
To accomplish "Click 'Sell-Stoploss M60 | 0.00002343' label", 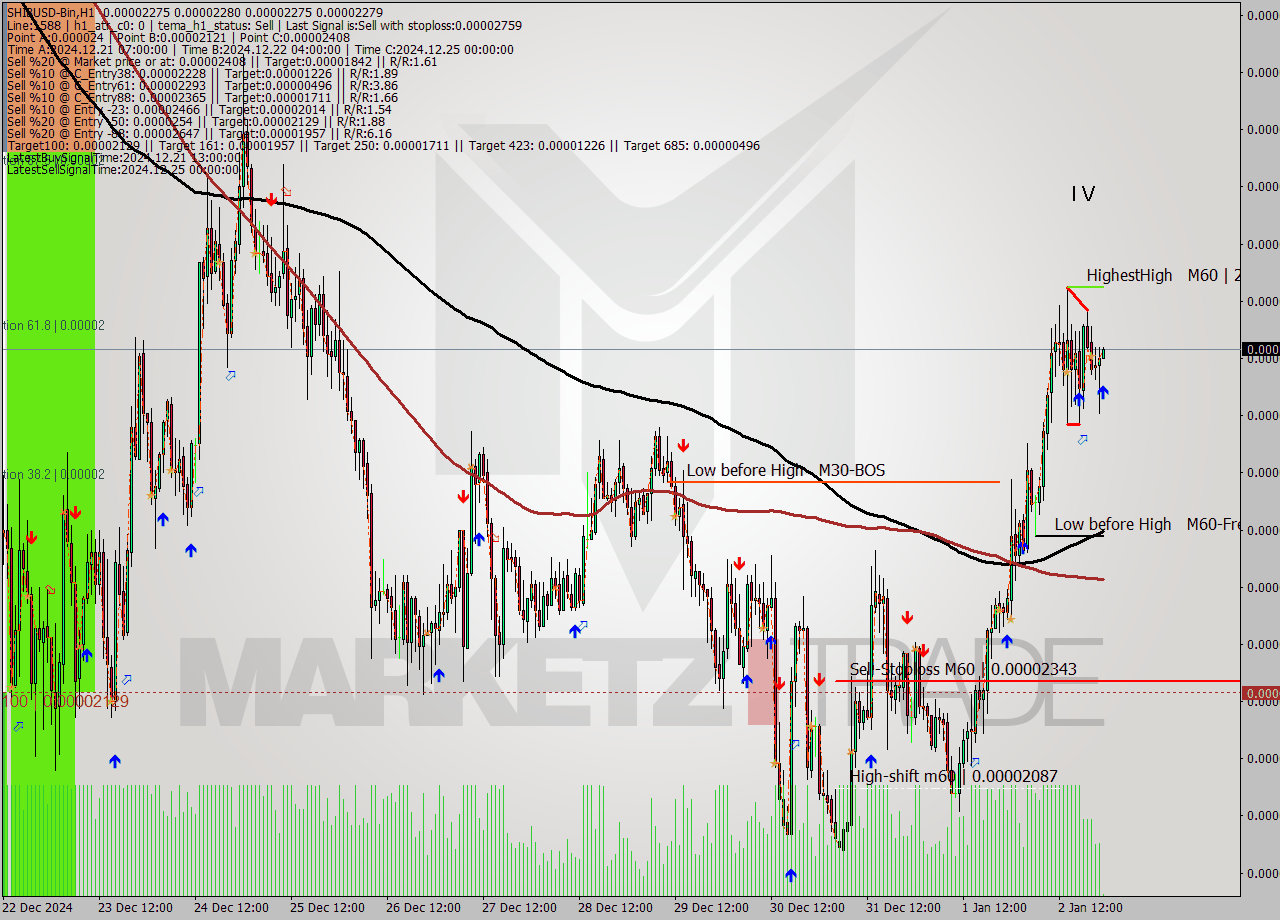I will [x=963, y=669].
